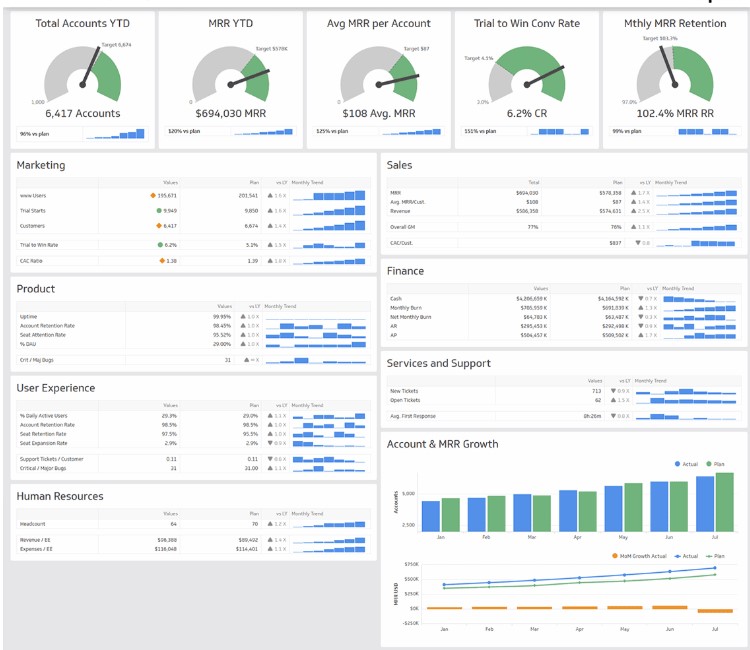Click the down arrow in Sales CAC/Cust. row
Image resolution: width=750 pixels, height=650 pixels.
638,243
